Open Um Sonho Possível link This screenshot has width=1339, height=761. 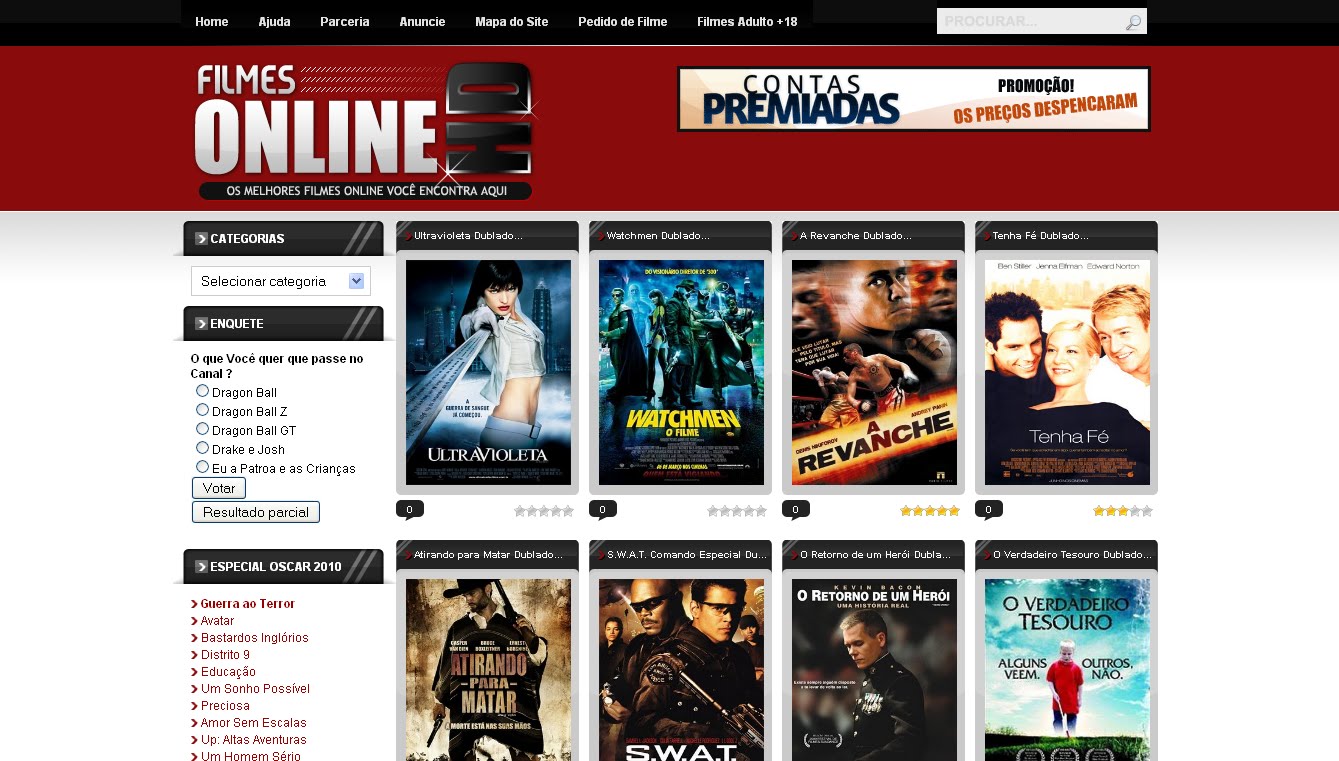256,689
